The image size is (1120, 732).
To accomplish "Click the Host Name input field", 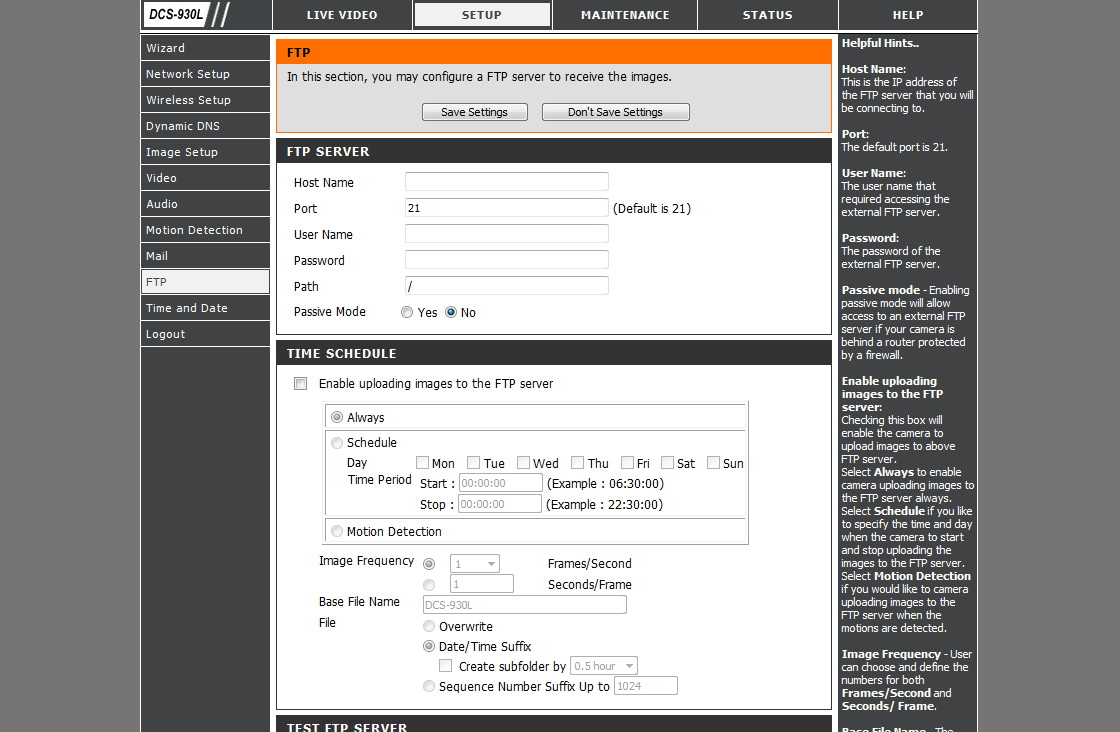I will click(x=506, y=182).
